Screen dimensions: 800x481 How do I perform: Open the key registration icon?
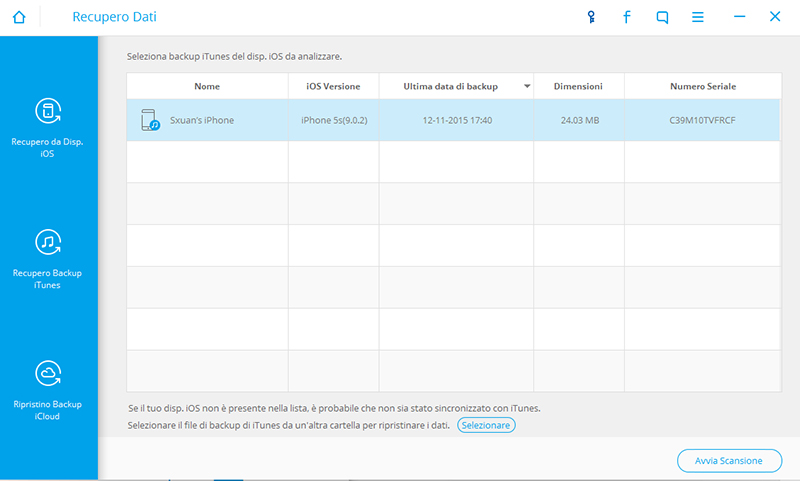click(591, 17)
